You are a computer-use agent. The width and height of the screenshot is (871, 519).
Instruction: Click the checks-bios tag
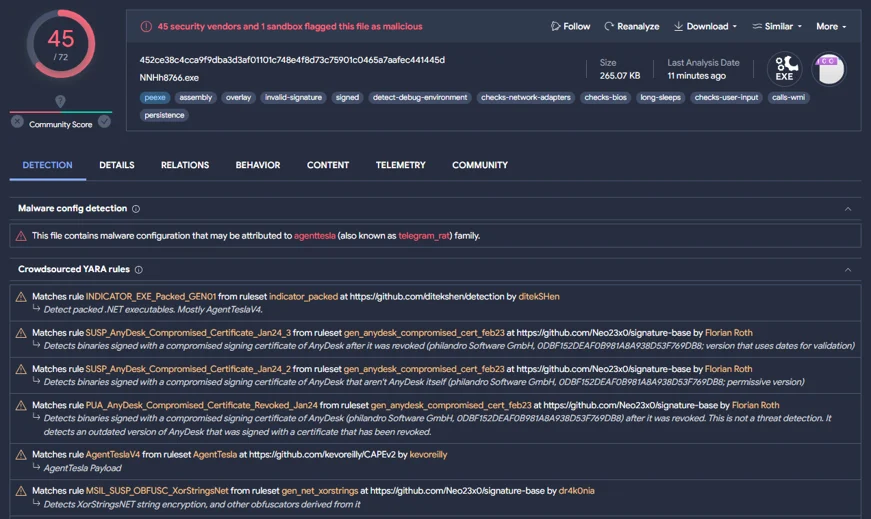coord(605,97)
